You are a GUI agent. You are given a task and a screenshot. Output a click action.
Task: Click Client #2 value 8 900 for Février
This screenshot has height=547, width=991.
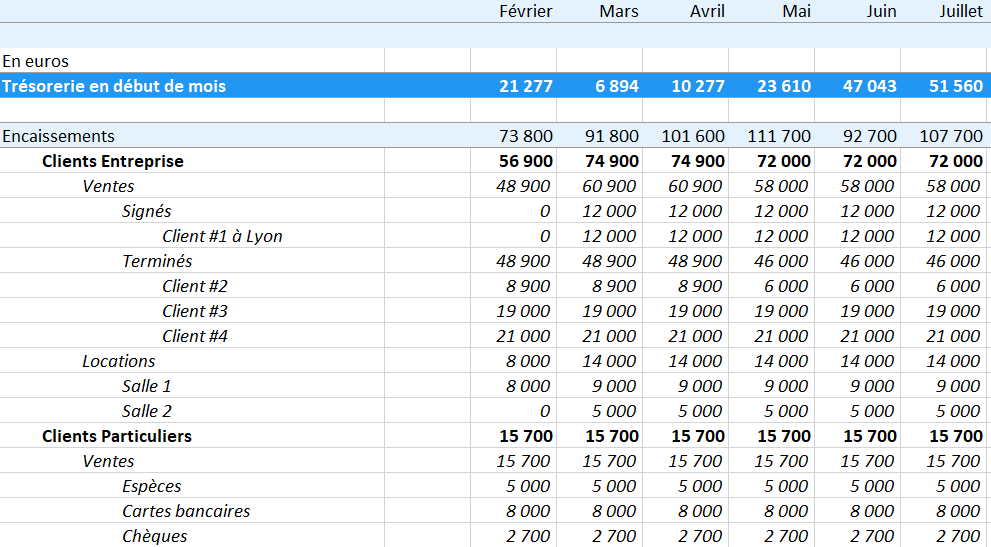click(528, 286)
